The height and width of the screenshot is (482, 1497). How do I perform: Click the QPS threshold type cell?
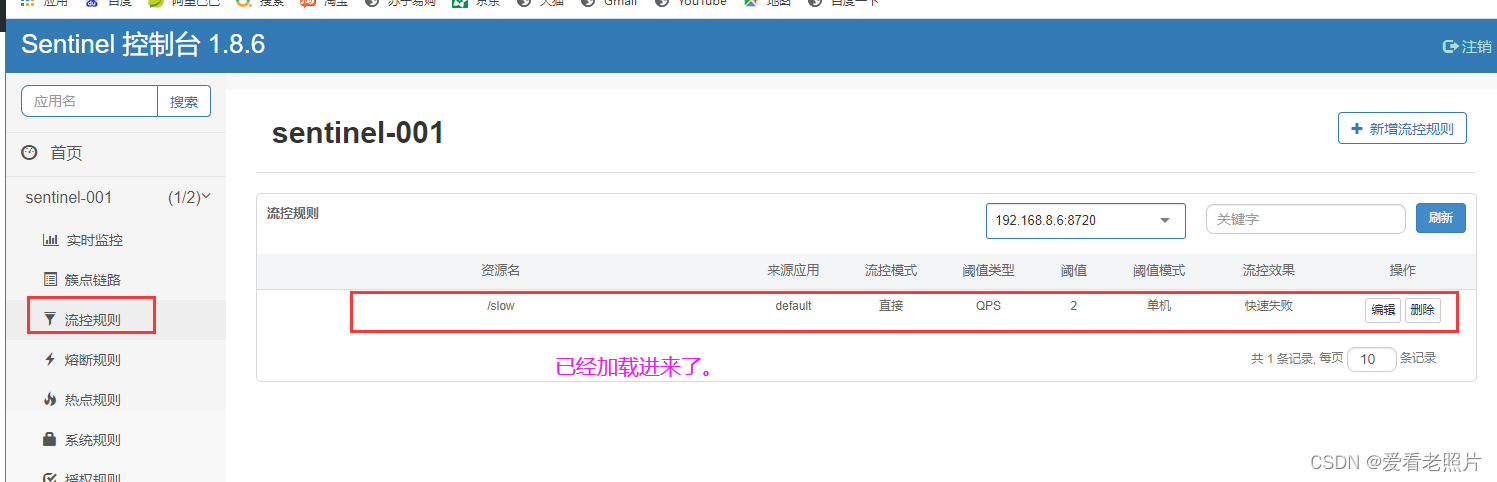(988, 306)
